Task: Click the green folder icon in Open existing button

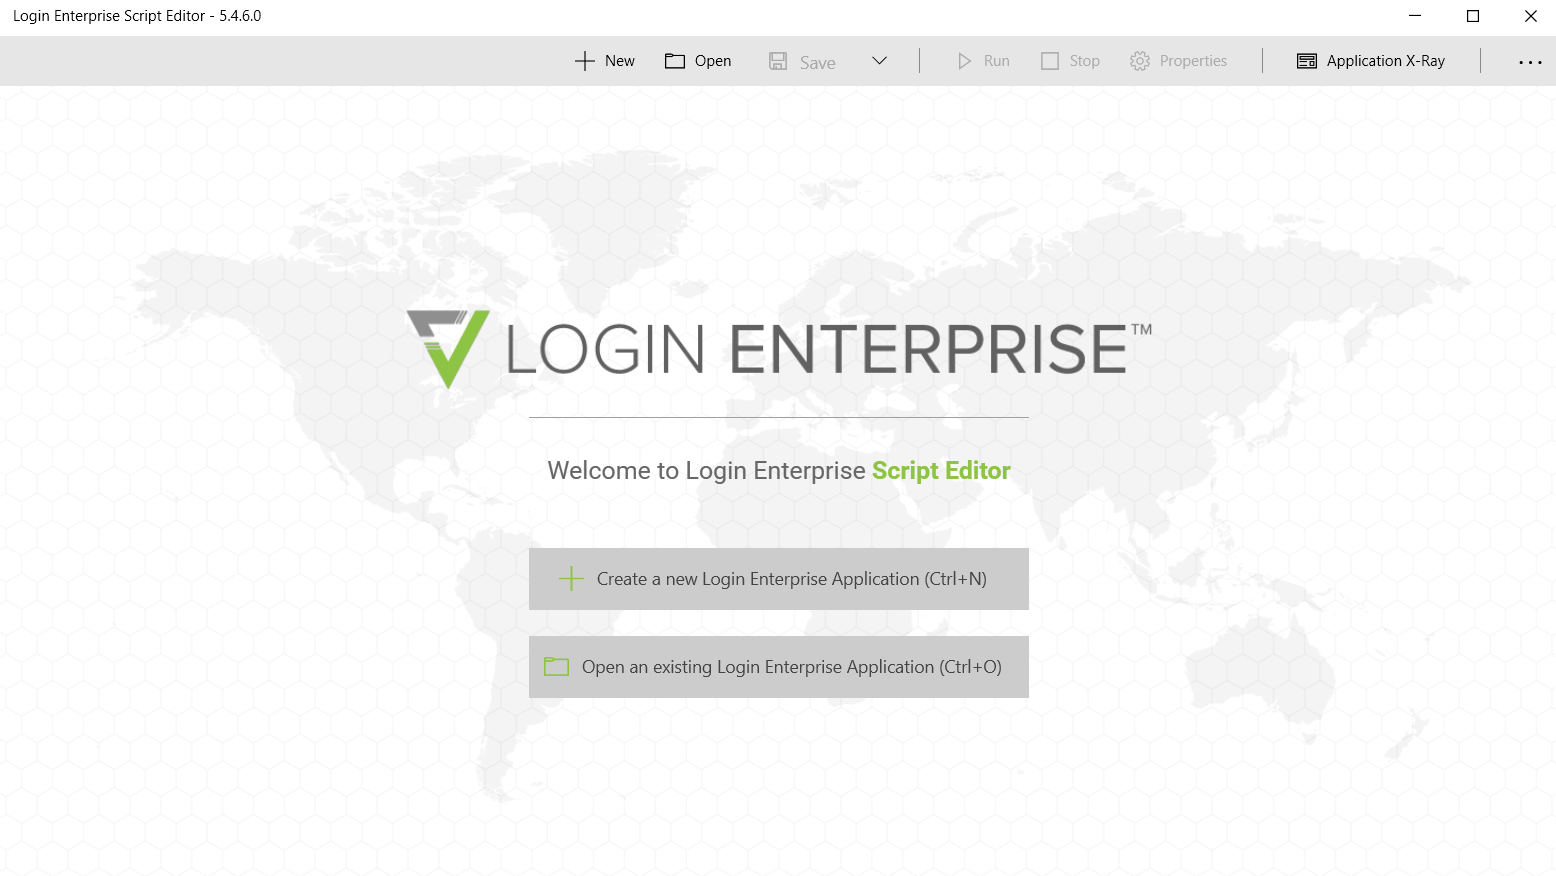Action: tap(556, 667)
